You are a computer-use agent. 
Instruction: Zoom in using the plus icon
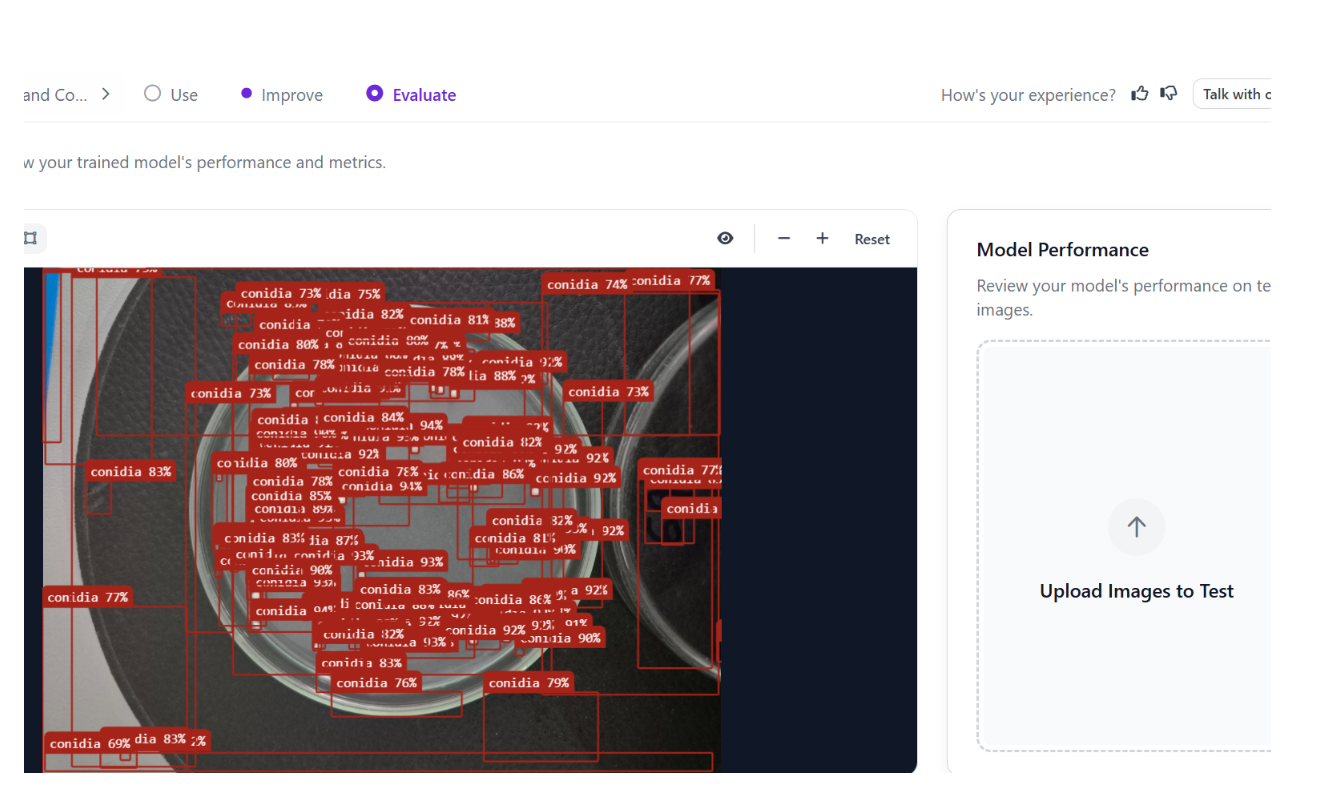click(x=822, y=238)
